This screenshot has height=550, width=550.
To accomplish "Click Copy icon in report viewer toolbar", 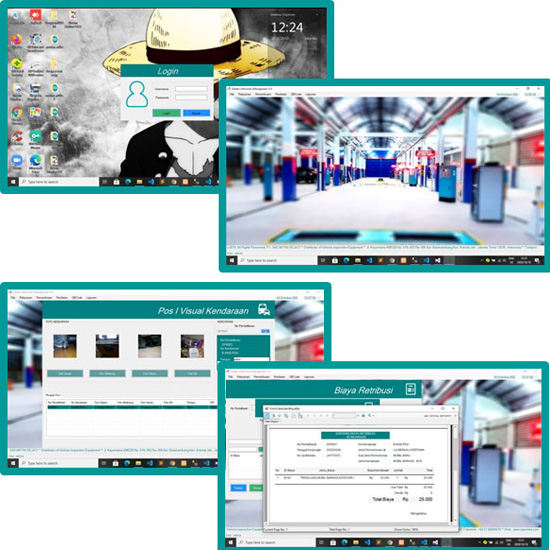I will tap(286, 415).
